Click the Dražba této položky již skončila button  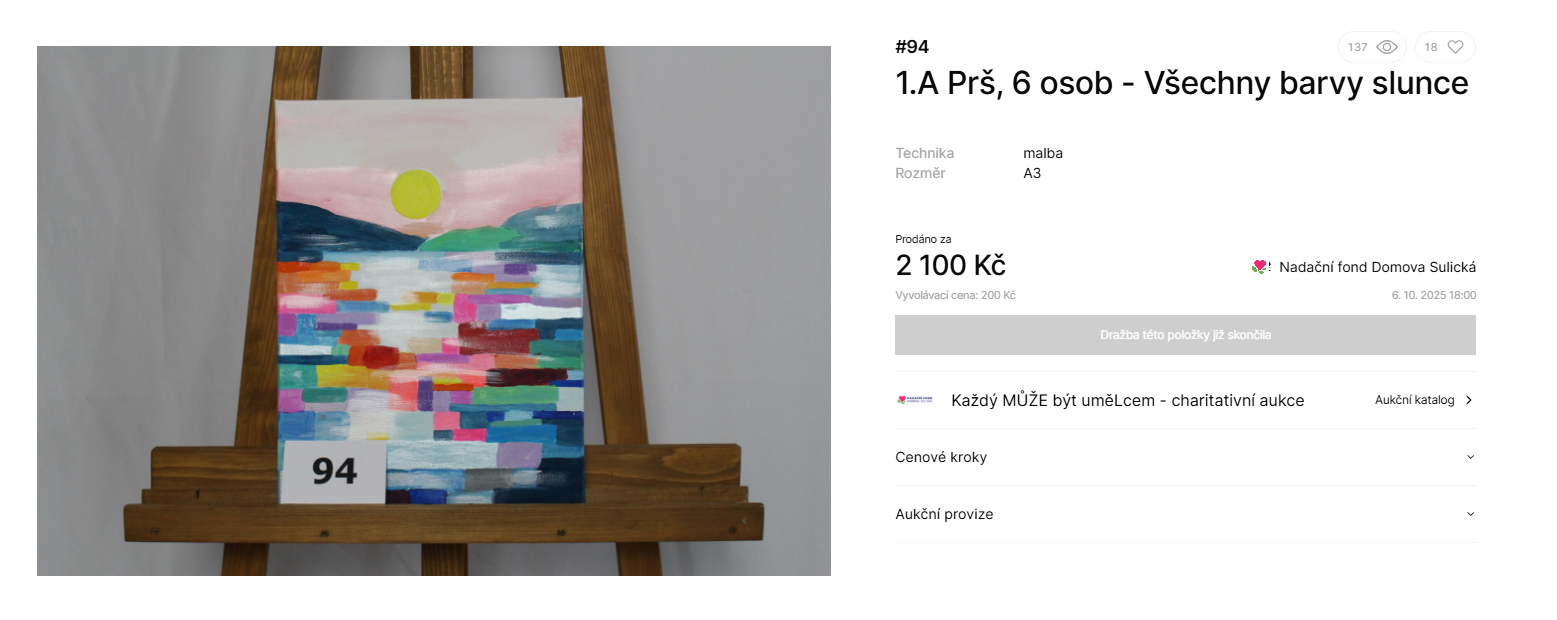pos(1185,335)
